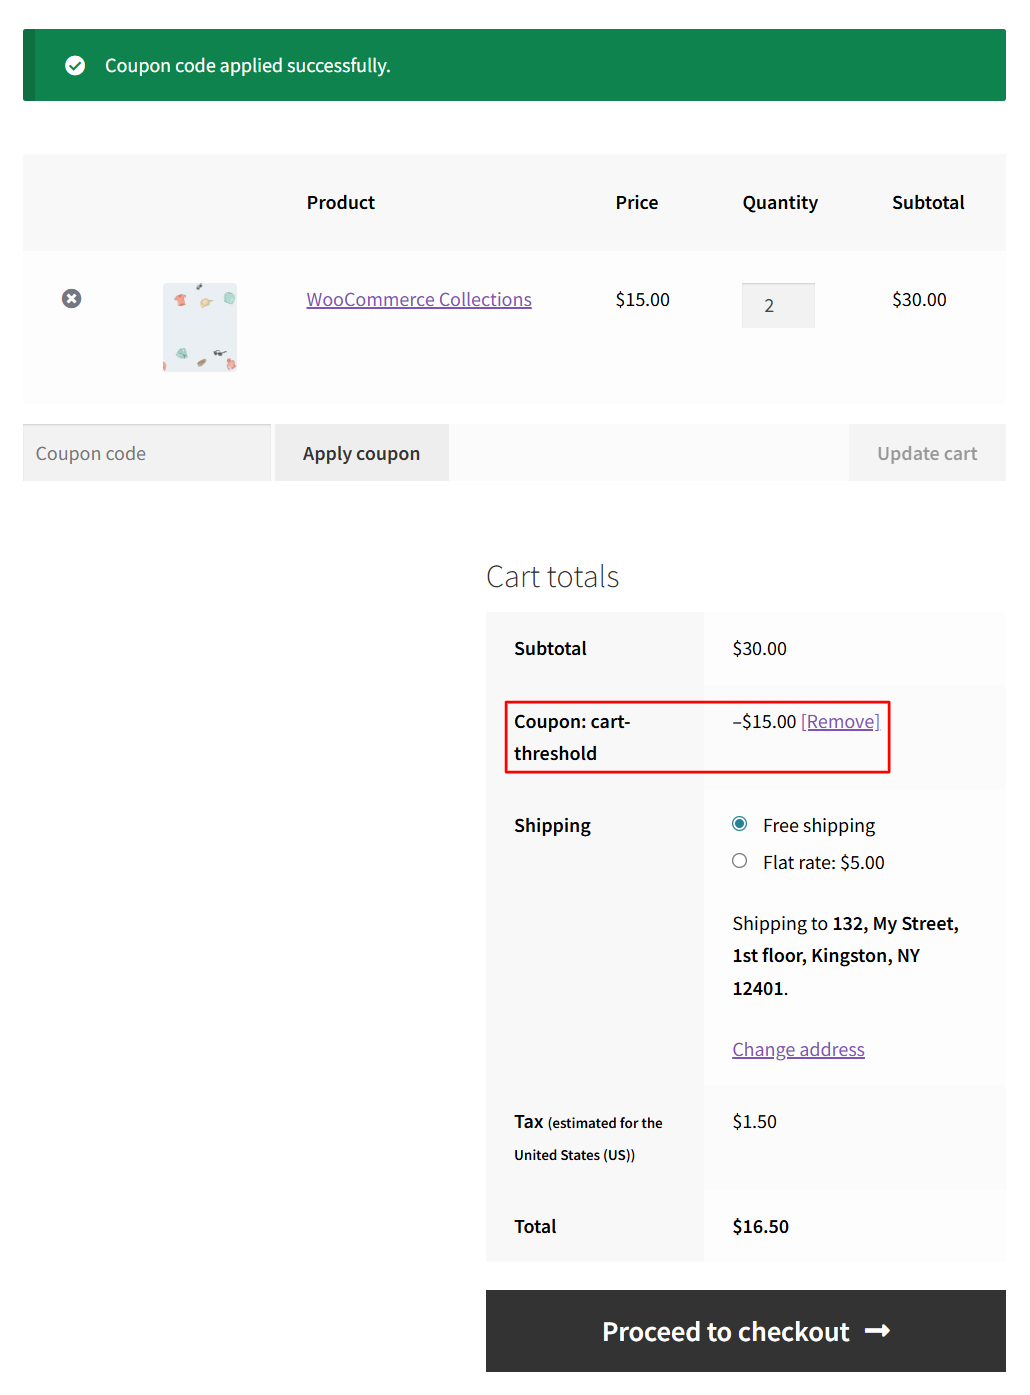The height and width of the screenshot is (1395, 1030).
Task: Choose Flat rate $5.00 shipping
Action: (740, 861)
